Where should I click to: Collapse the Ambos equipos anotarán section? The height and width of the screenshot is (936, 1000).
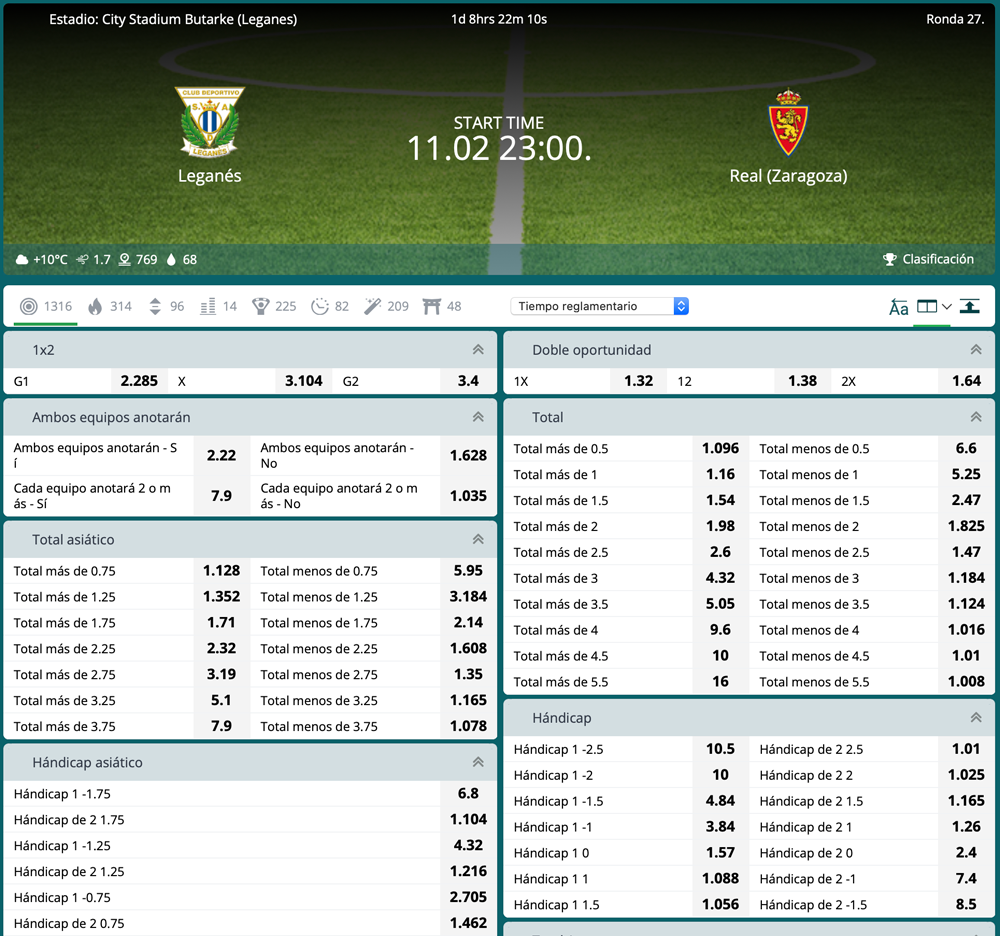(478, 417)
